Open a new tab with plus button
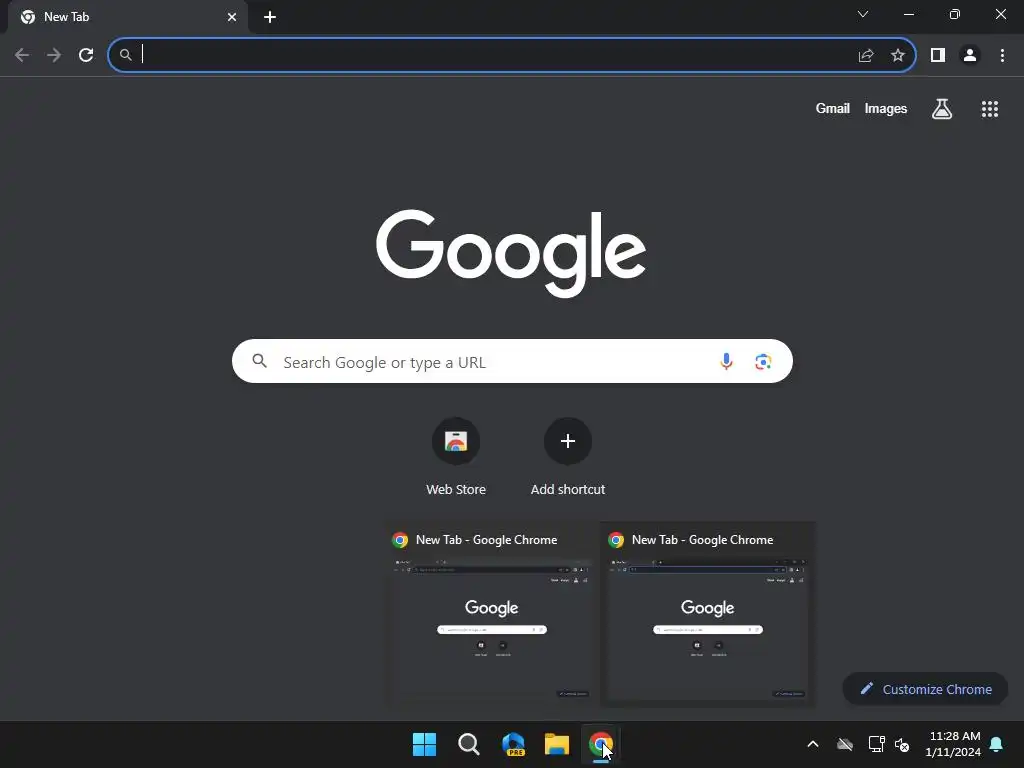The height and width of the screenshot is (768, 1024). 270,17
